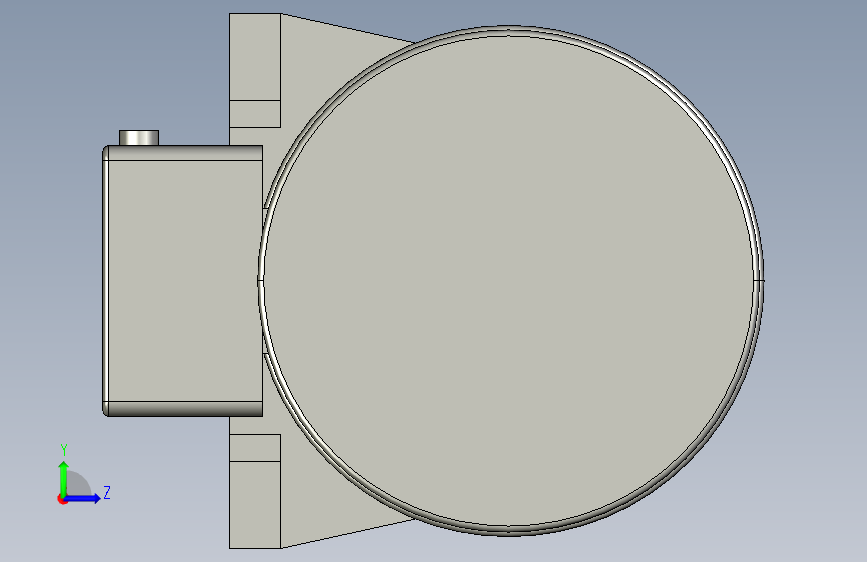Click the red origin dot of the axis triad

61,499
